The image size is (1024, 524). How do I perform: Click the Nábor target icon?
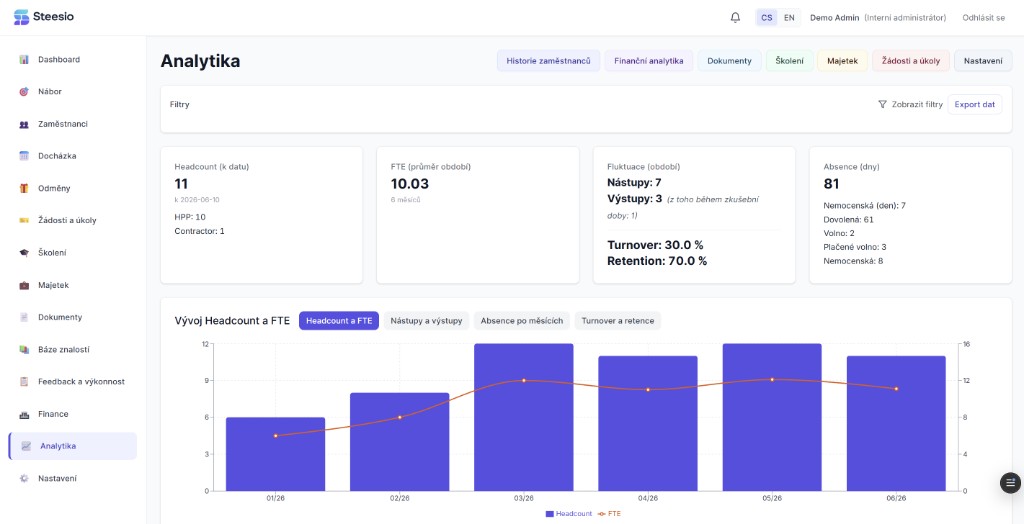(24, 91)
